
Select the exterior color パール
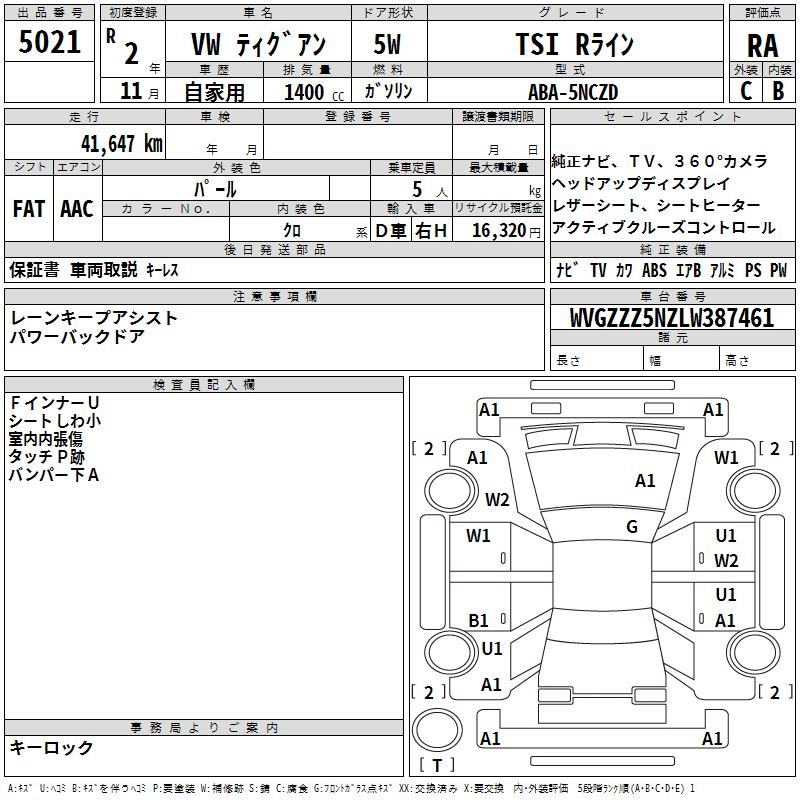[215, 189]
